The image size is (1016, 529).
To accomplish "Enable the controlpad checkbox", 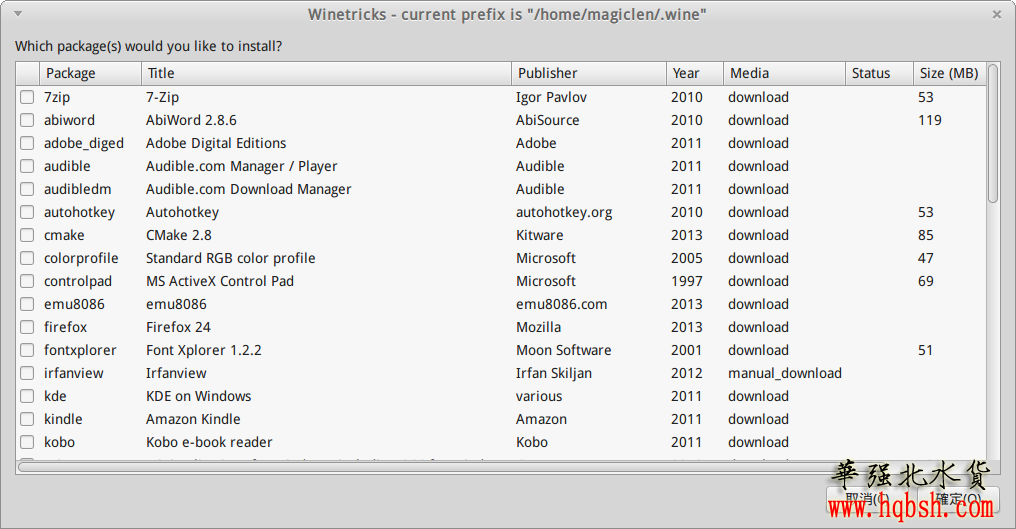I will point(27,281).
